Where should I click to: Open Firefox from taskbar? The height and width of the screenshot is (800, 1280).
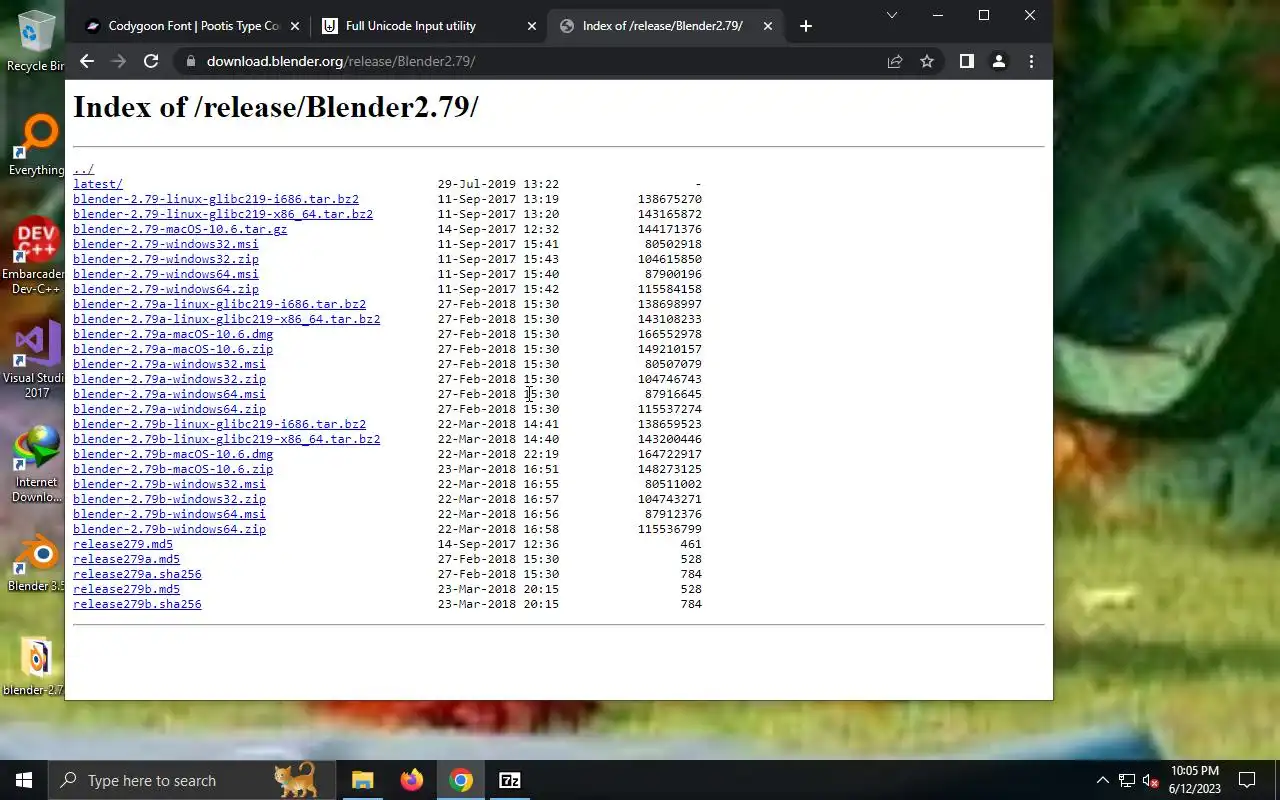click(x=411, y=780)
